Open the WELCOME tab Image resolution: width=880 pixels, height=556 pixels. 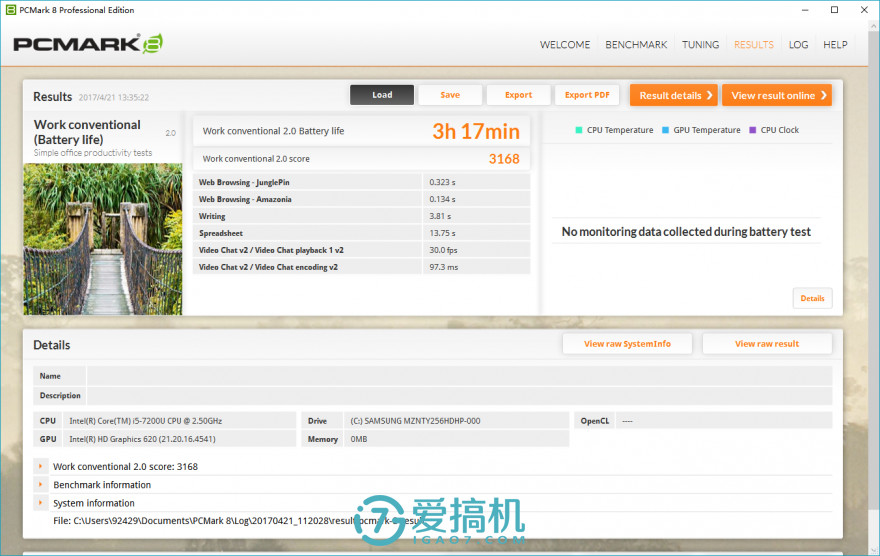(565, 45)
